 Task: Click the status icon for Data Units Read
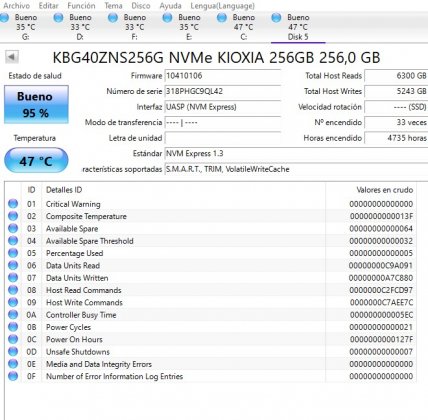click(x=13, y=265)
